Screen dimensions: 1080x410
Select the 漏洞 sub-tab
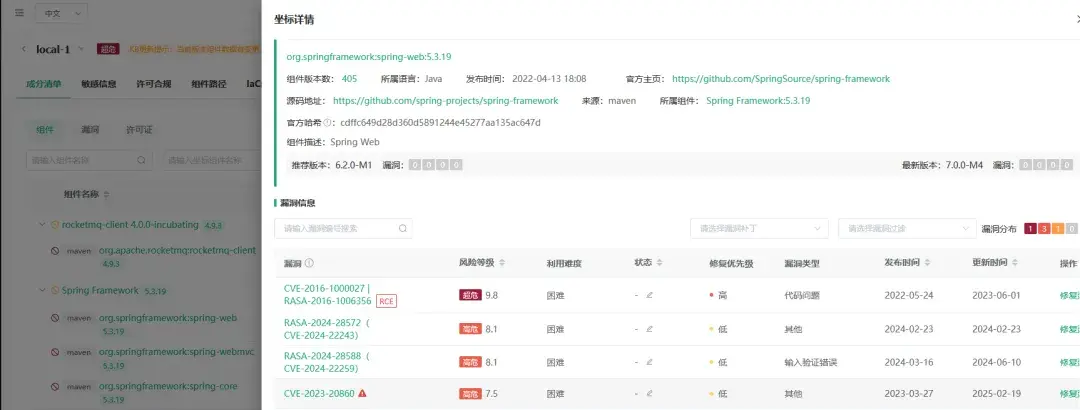pos(90,130)
